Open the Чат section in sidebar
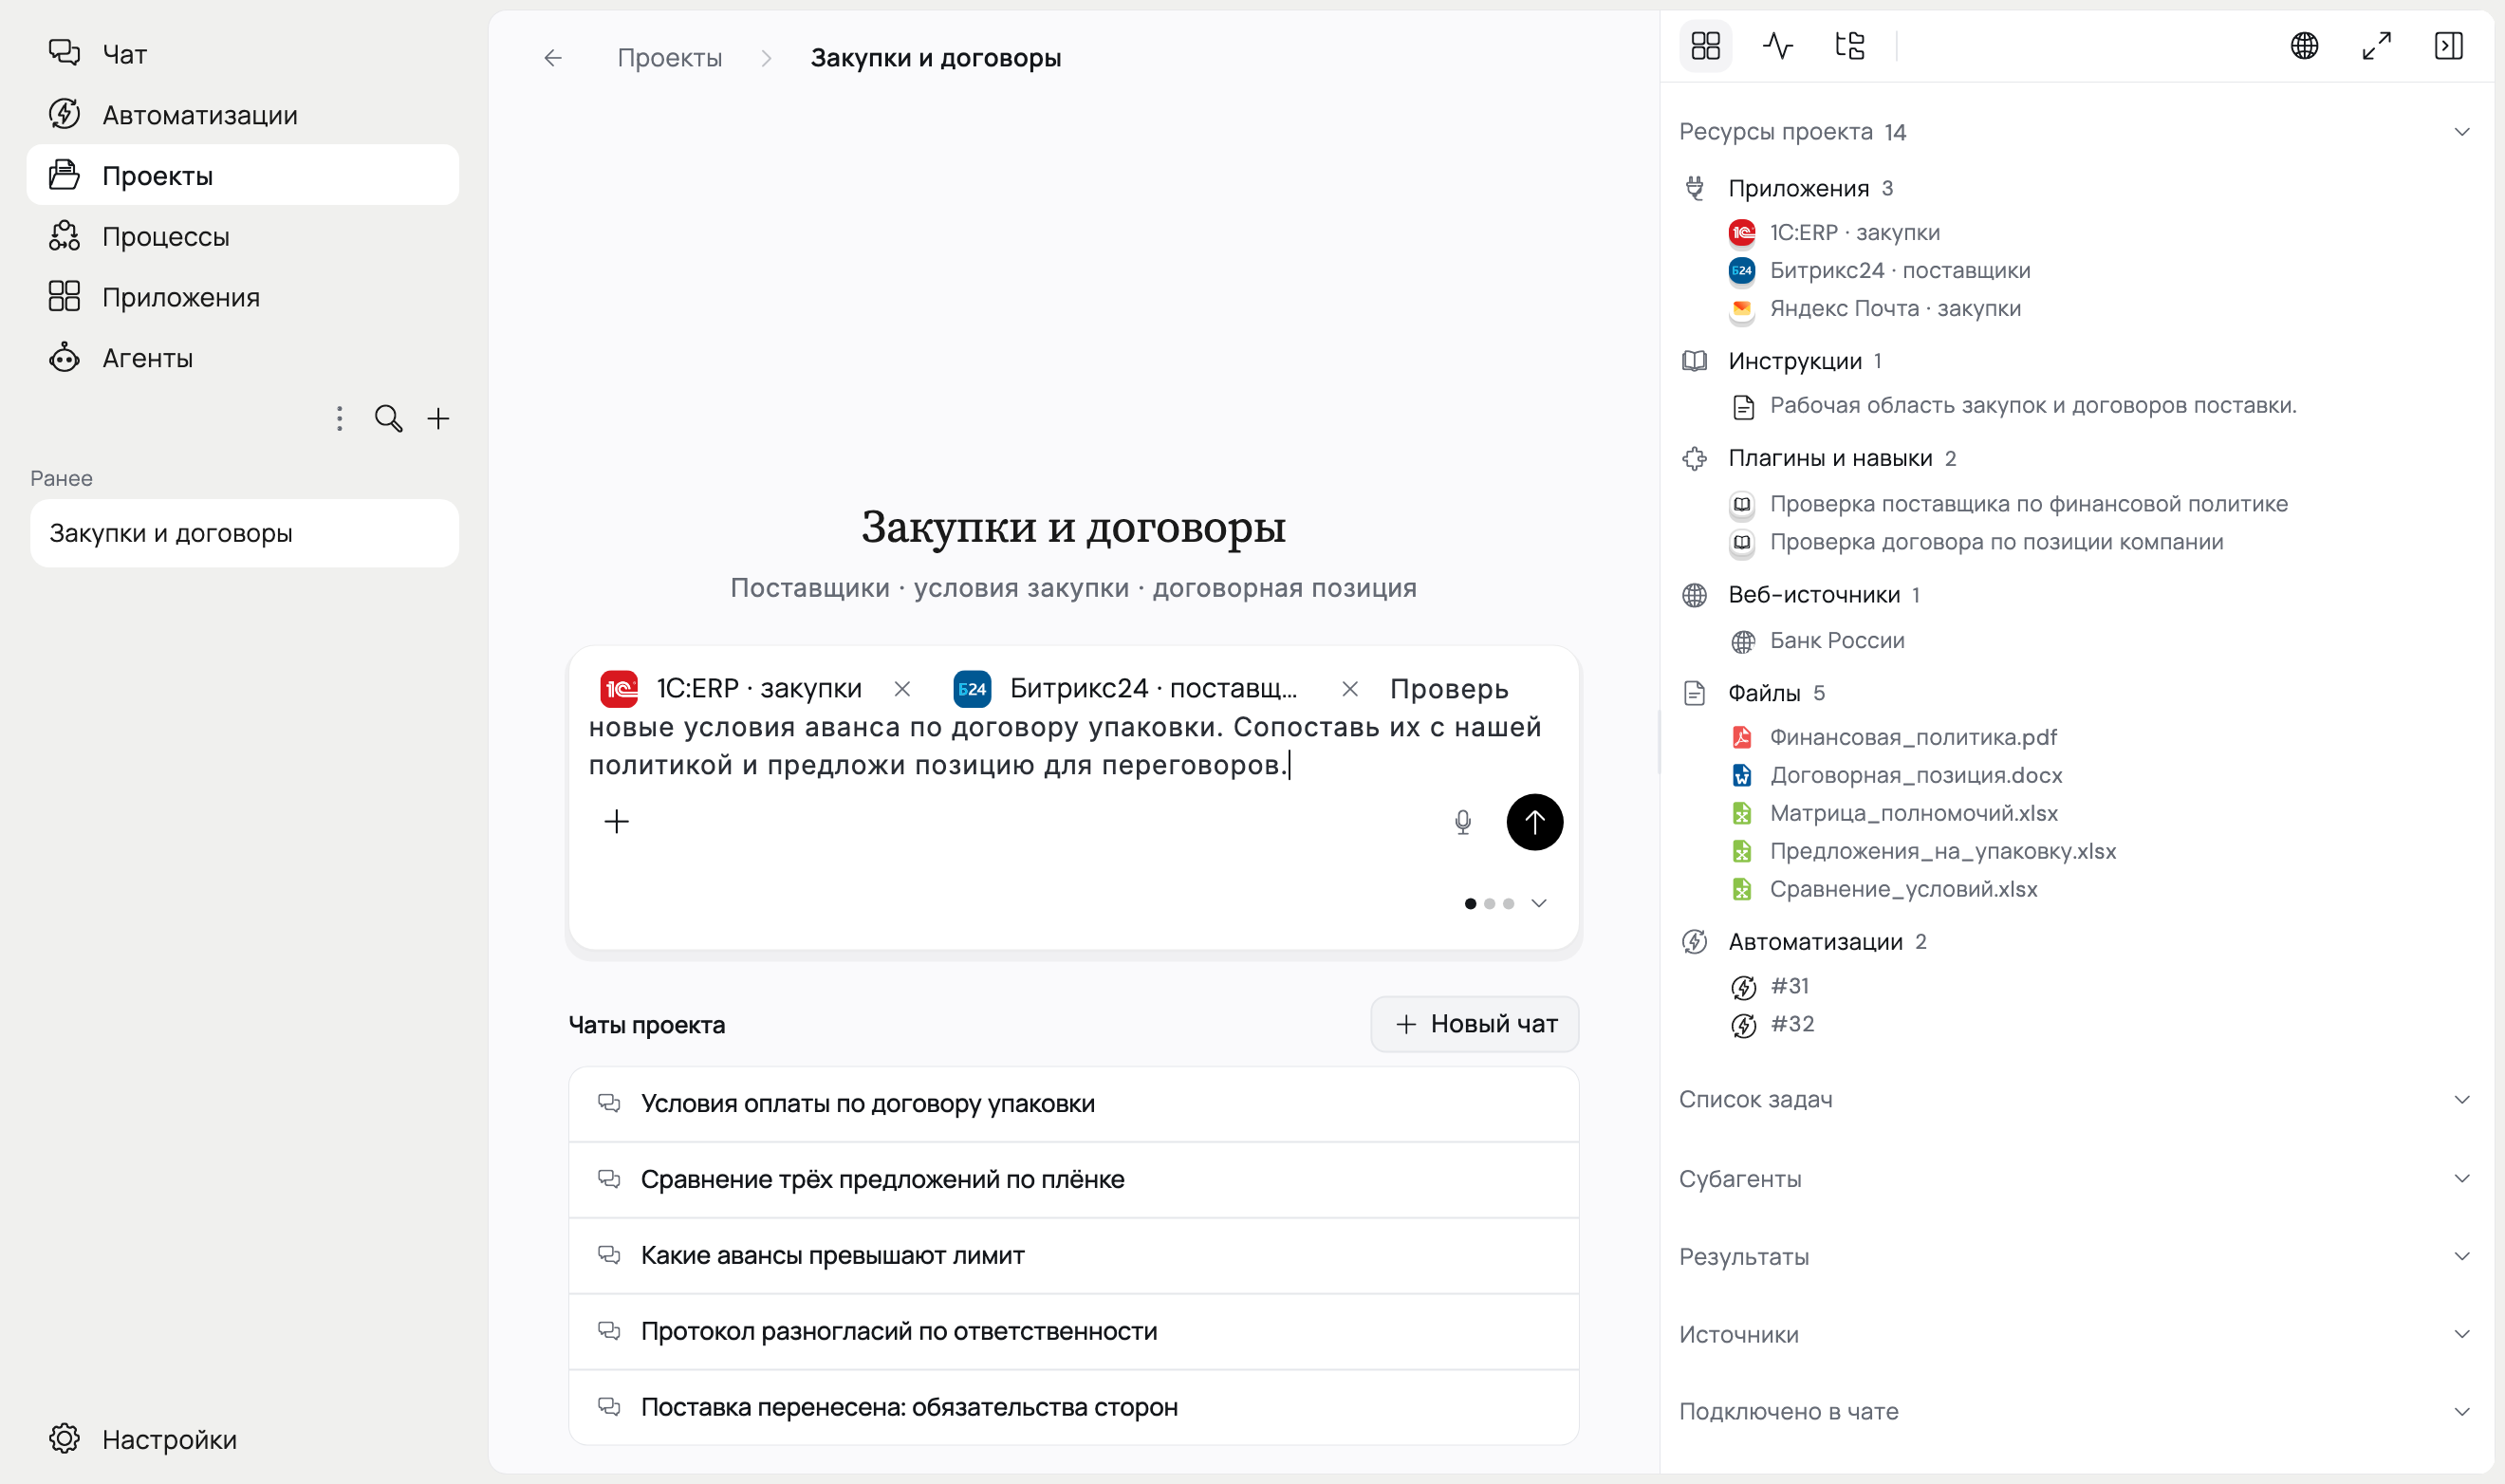 [x=242, y=53]
